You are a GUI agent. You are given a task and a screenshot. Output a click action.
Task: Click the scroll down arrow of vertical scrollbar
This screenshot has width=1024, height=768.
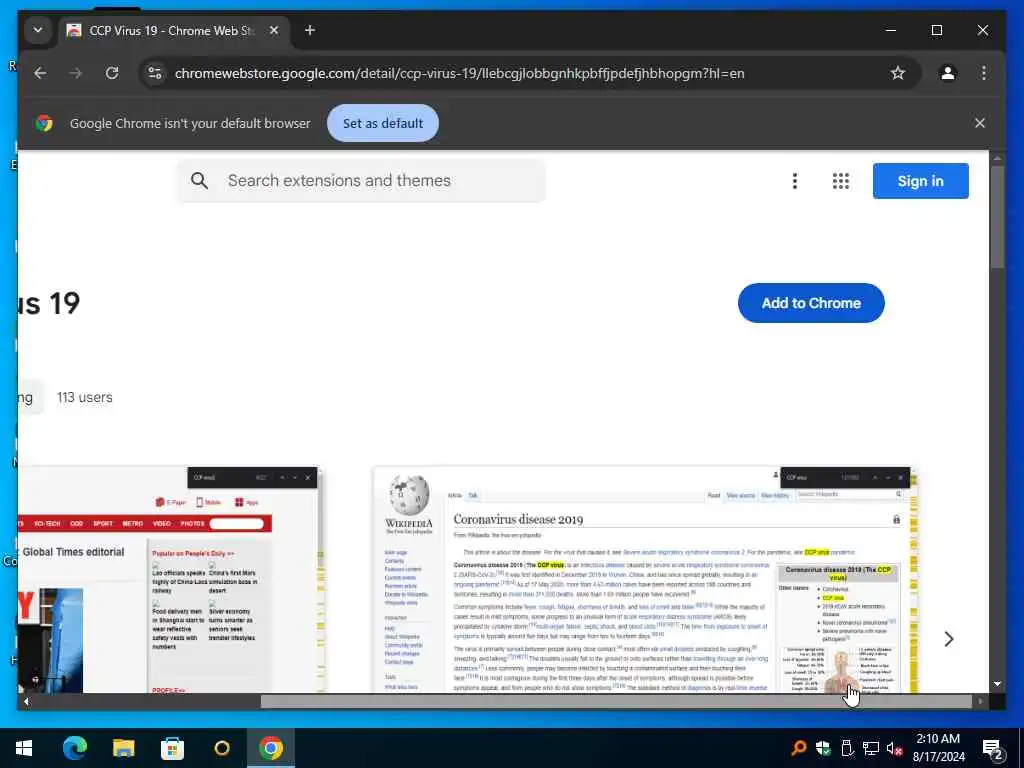tap(997, 684)
